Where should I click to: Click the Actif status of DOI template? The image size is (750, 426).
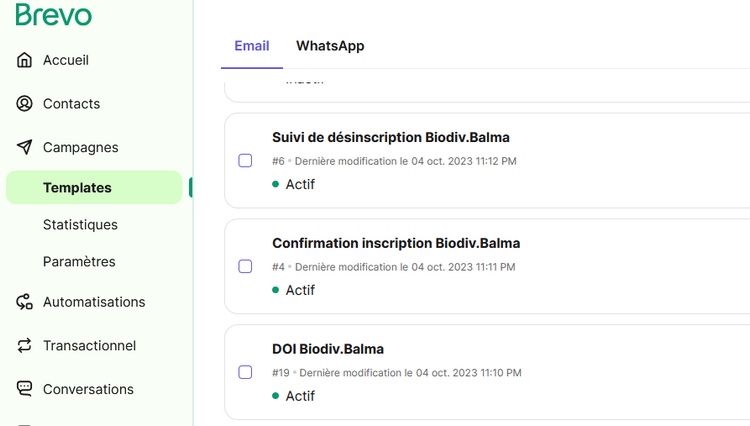pyautogui.click(x=299, y=396)
